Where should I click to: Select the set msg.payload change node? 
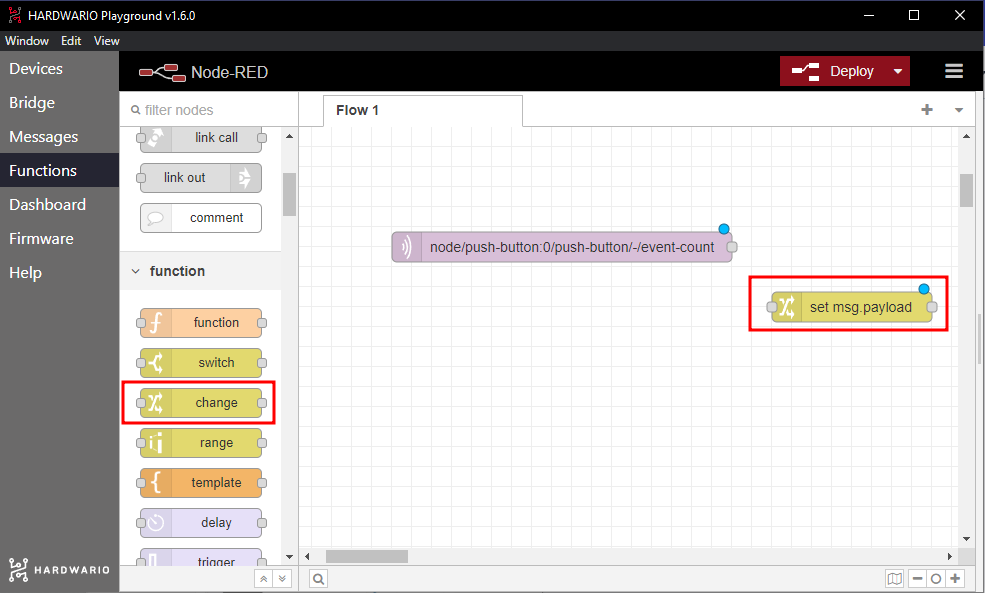(x=852, y=307)
